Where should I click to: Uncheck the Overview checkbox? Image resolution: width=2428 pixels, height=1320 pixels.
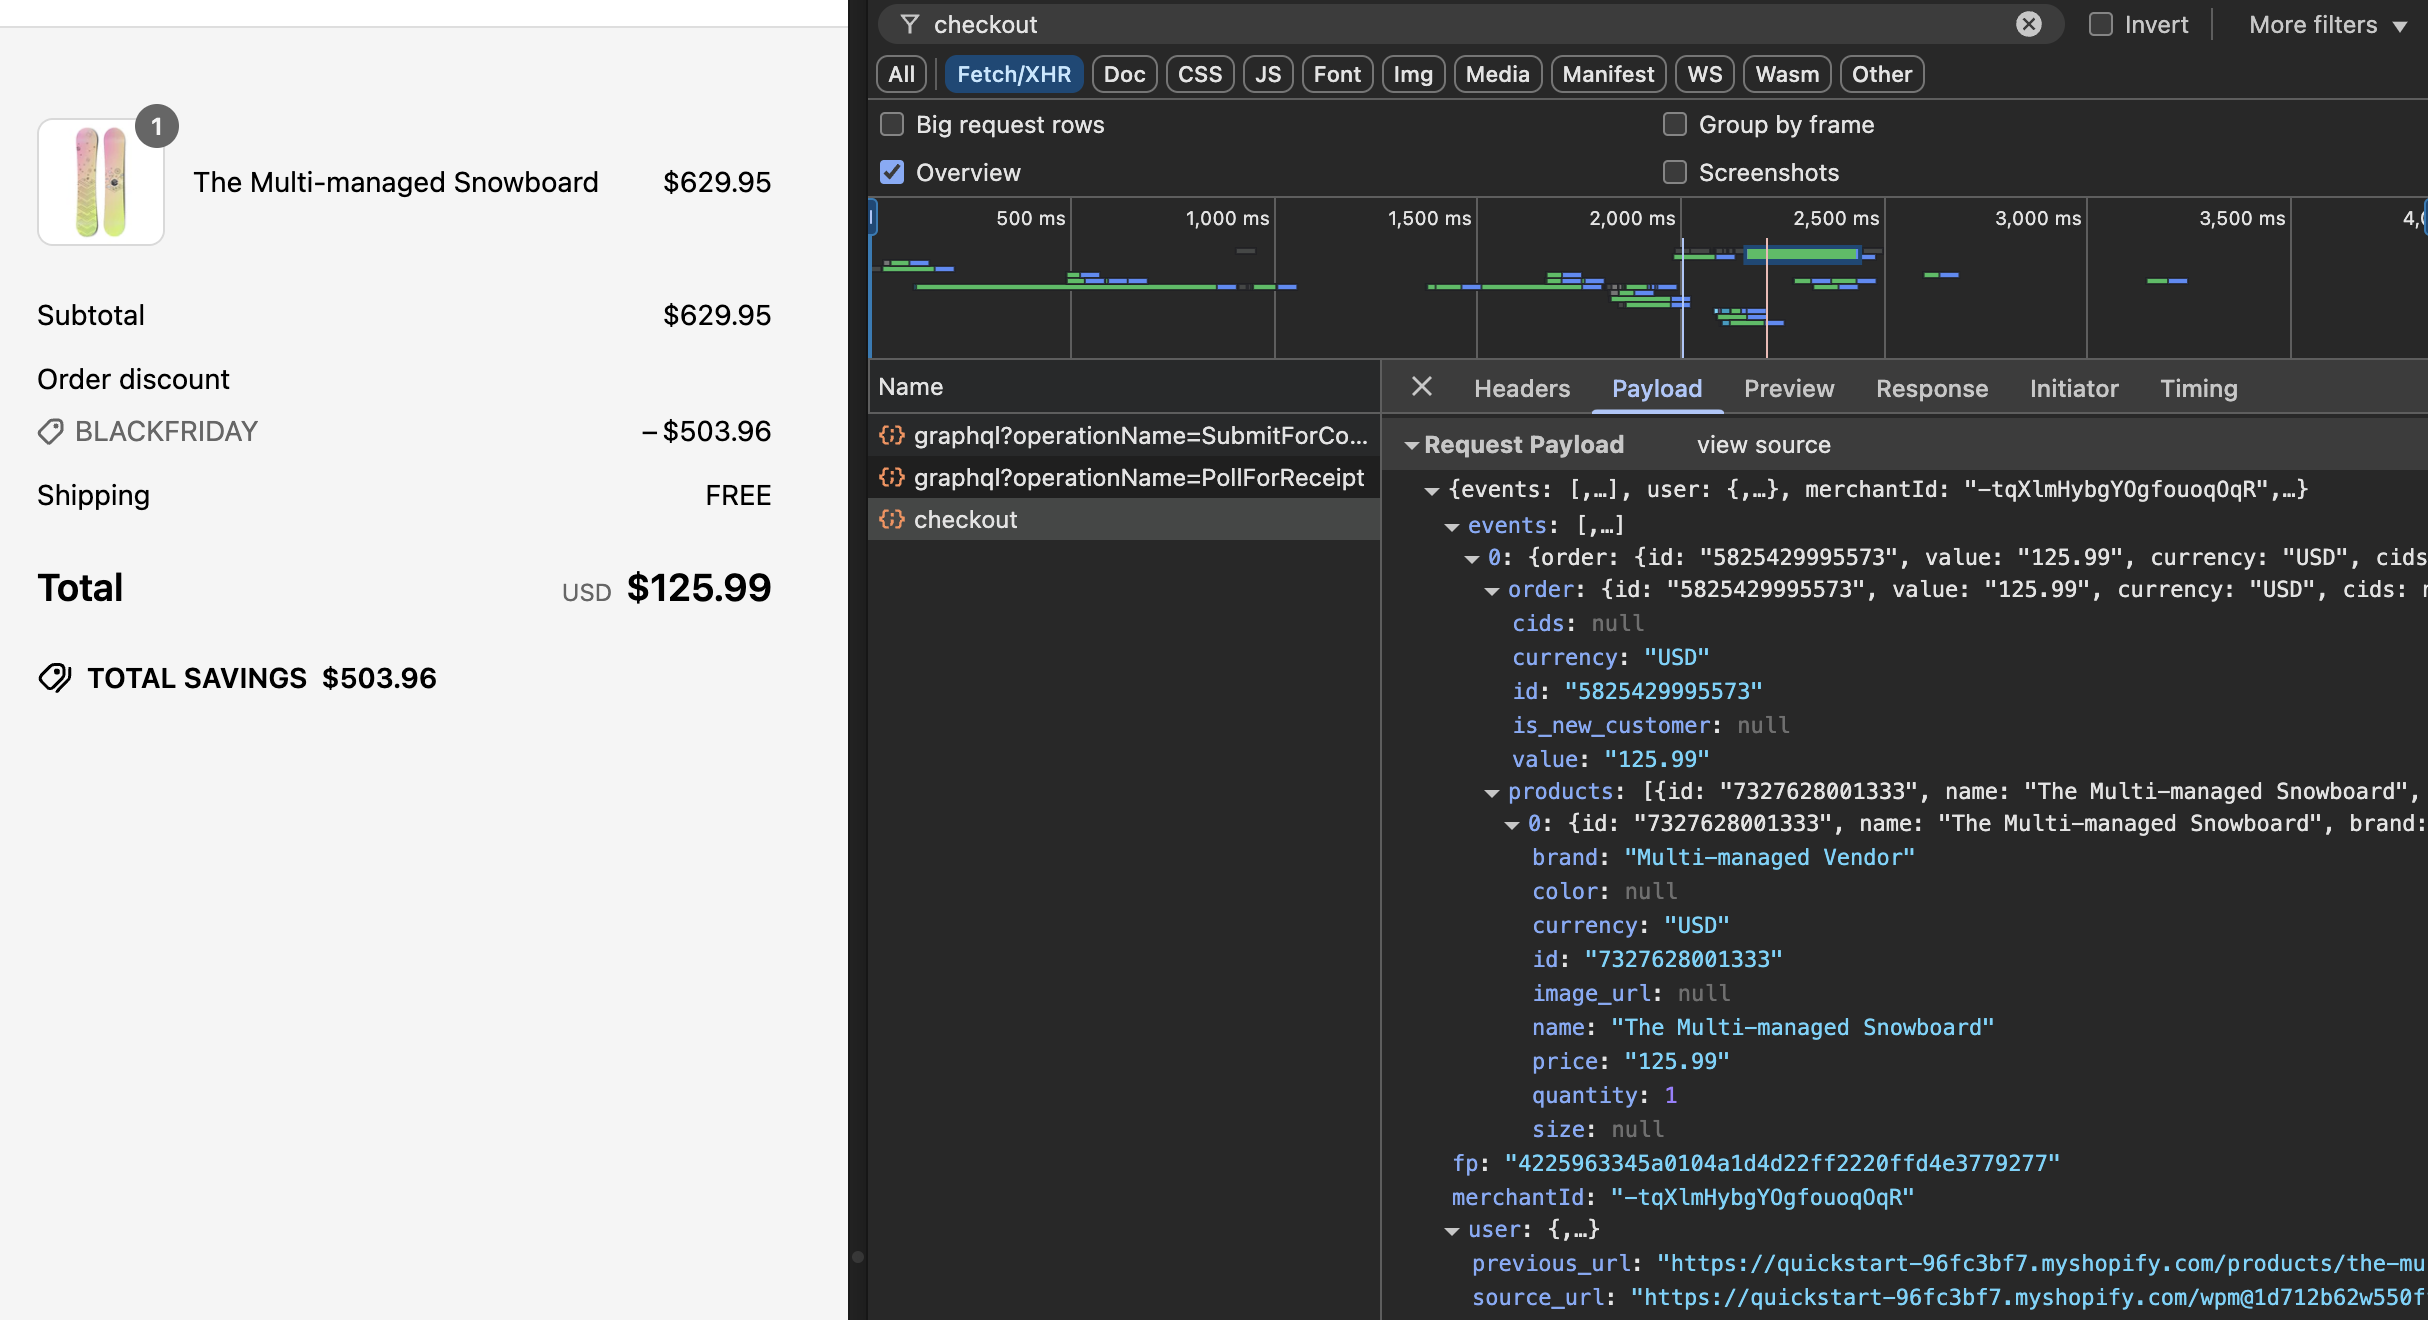click(x=891, y=172)
